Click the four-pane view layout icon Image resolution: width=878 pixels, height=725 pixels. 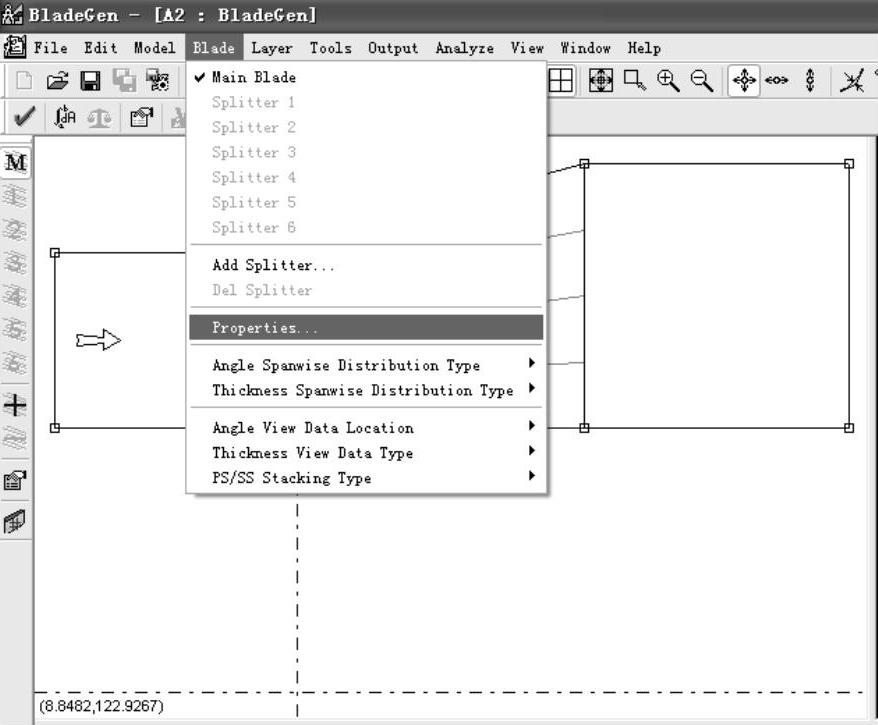tap(561, 81)
